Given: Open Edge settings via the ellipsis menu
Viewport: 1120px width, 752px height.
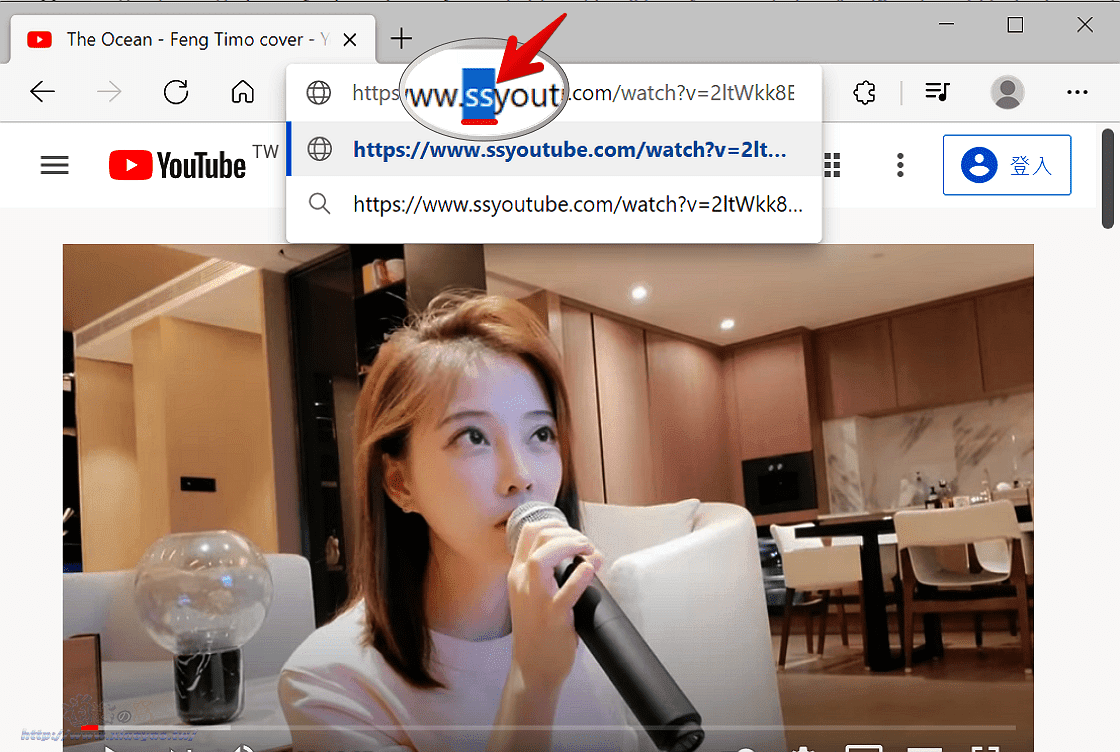Looking at the screenshot, I should coord(1077,92).
